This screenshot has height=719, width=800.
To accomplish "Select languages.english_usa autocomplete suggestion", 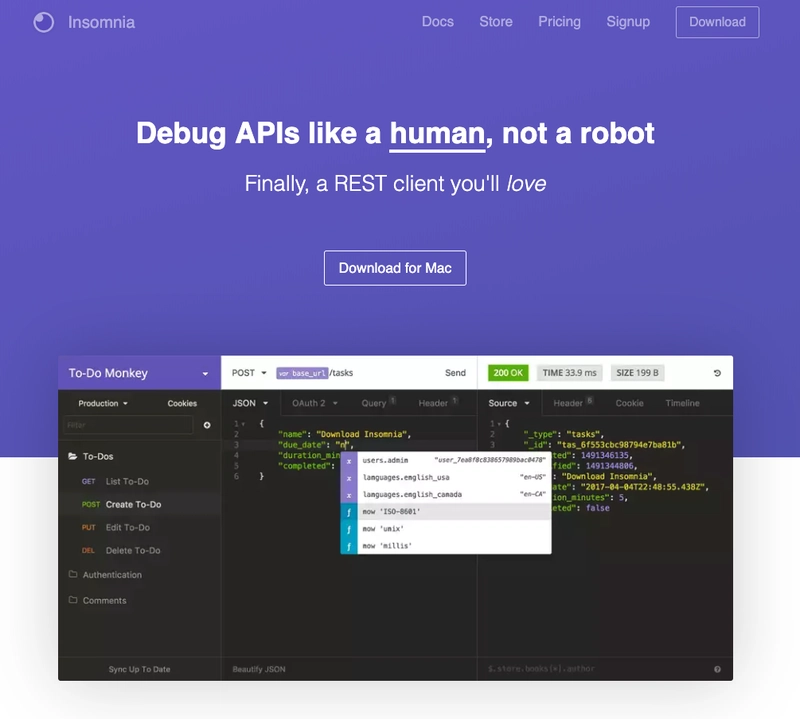I will pos(446,478).
